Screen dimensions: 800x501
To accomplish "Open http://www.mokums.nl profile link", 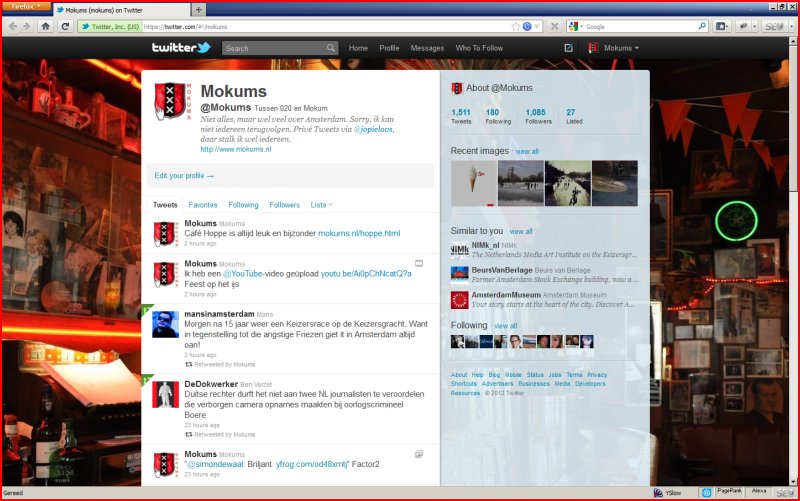I will [x=236, y=149].
